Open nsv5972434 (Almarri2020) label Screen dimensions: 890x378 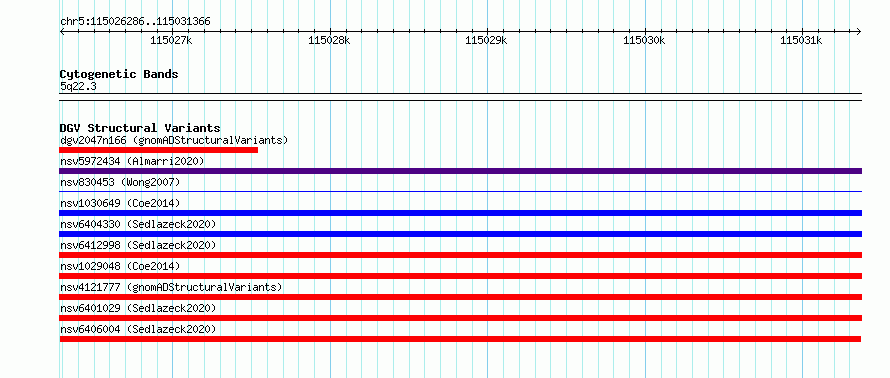click(x=132, y=161)
